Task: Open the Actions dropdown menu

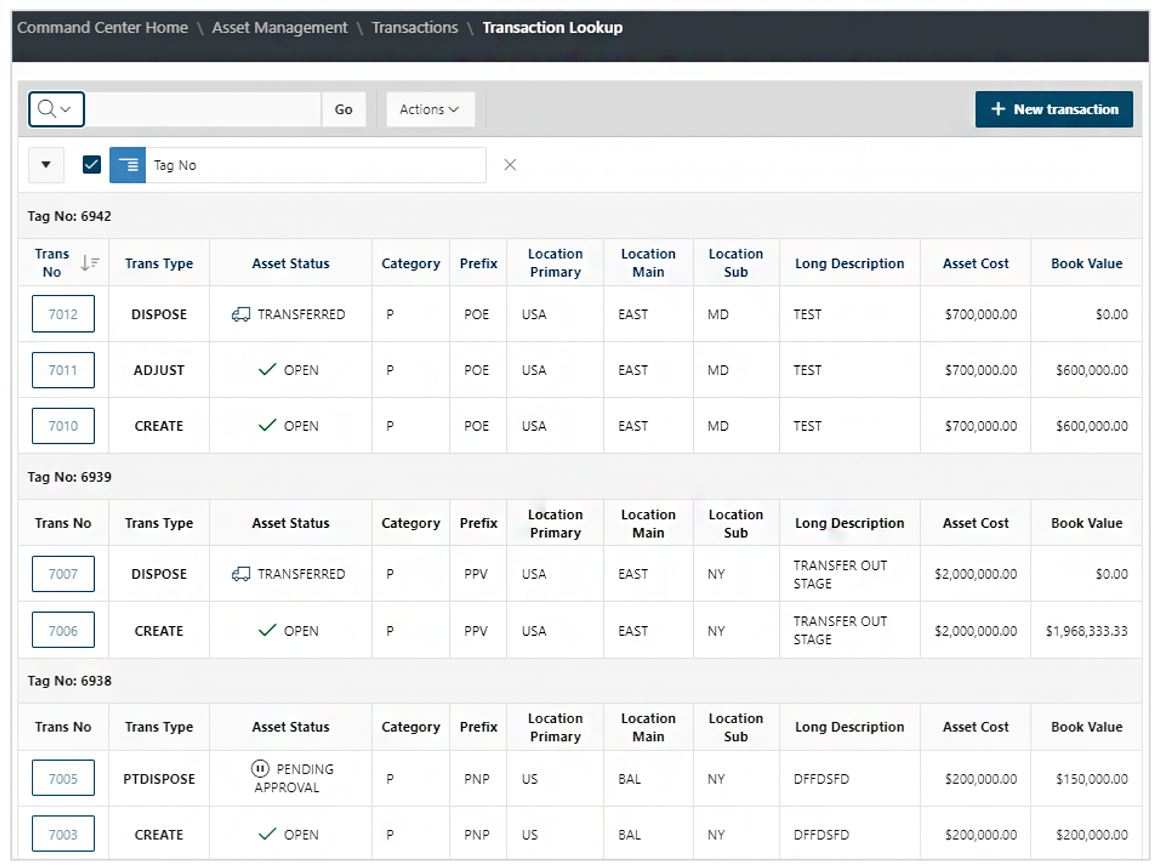Action: pos(429,109)
